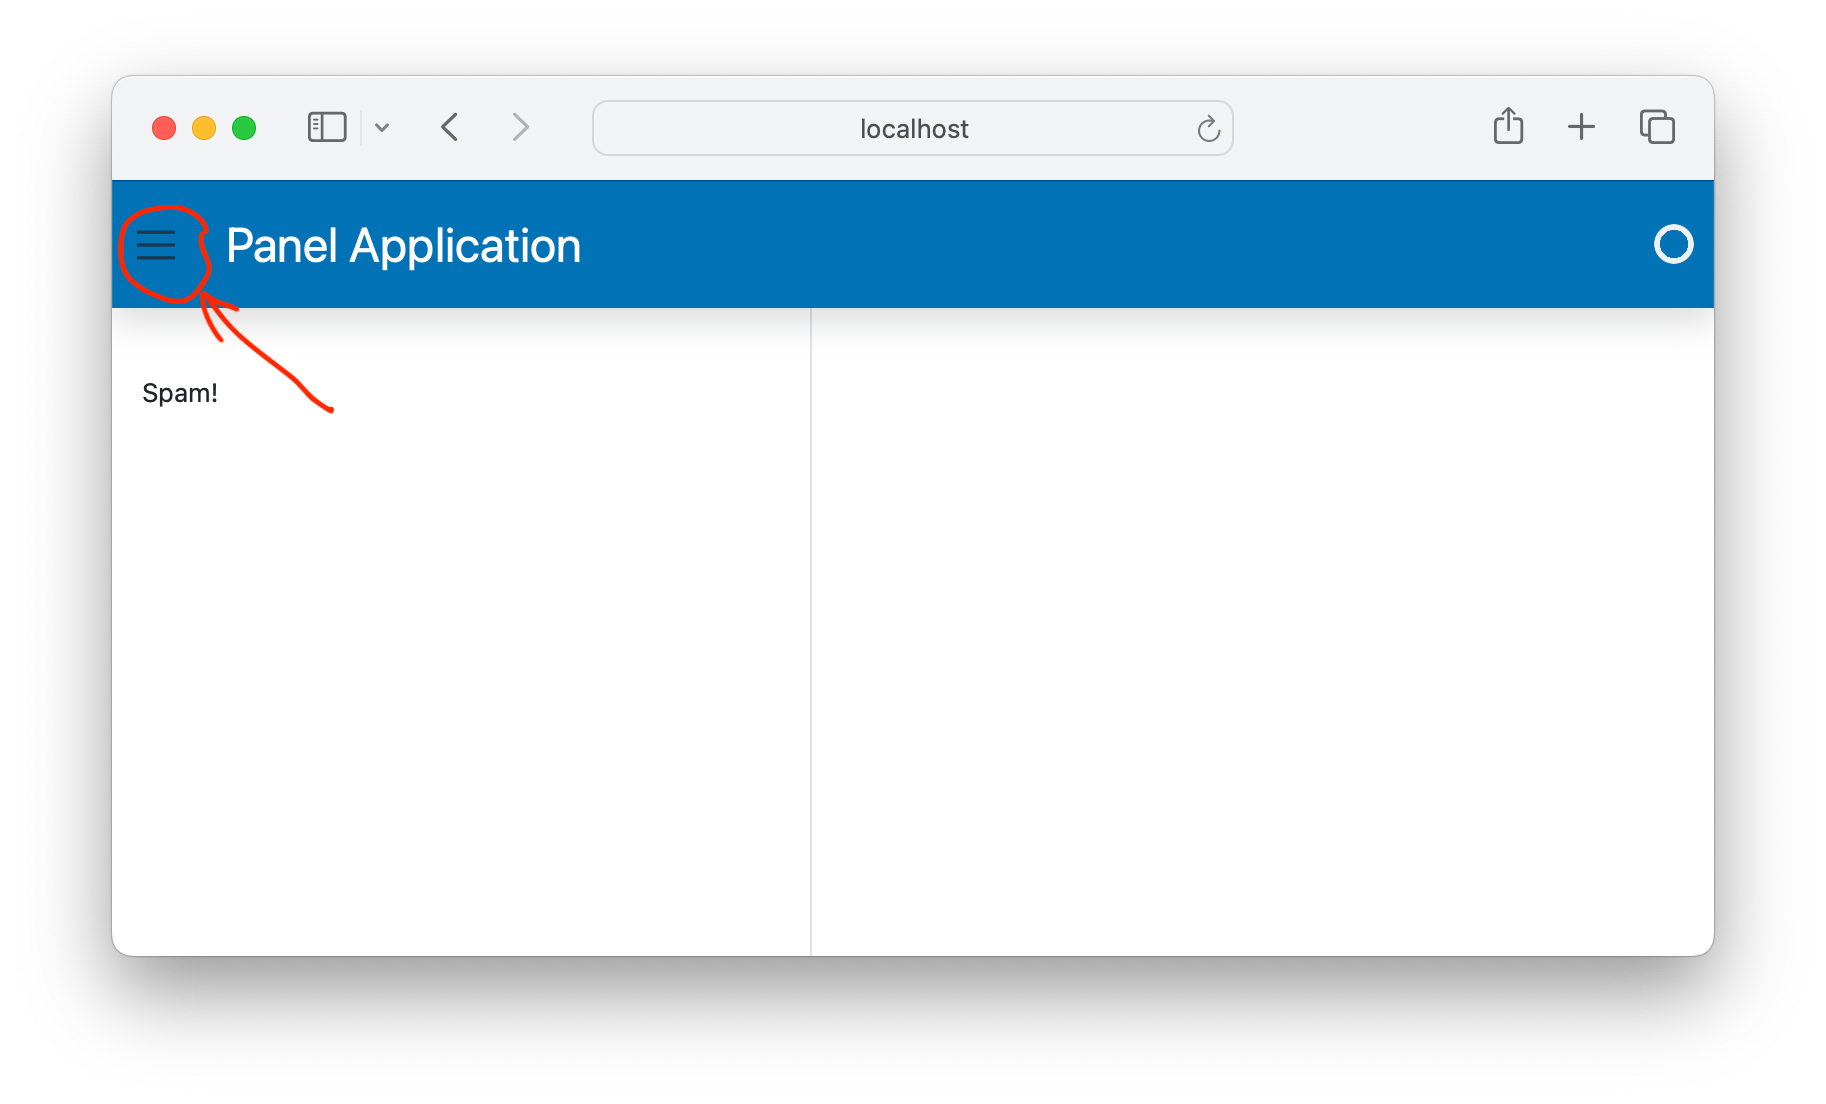This screenshot has width=1826, height=1104.
Task: Select the Panel Application header title
Action: pyautogui.click(x=404, y=245)
